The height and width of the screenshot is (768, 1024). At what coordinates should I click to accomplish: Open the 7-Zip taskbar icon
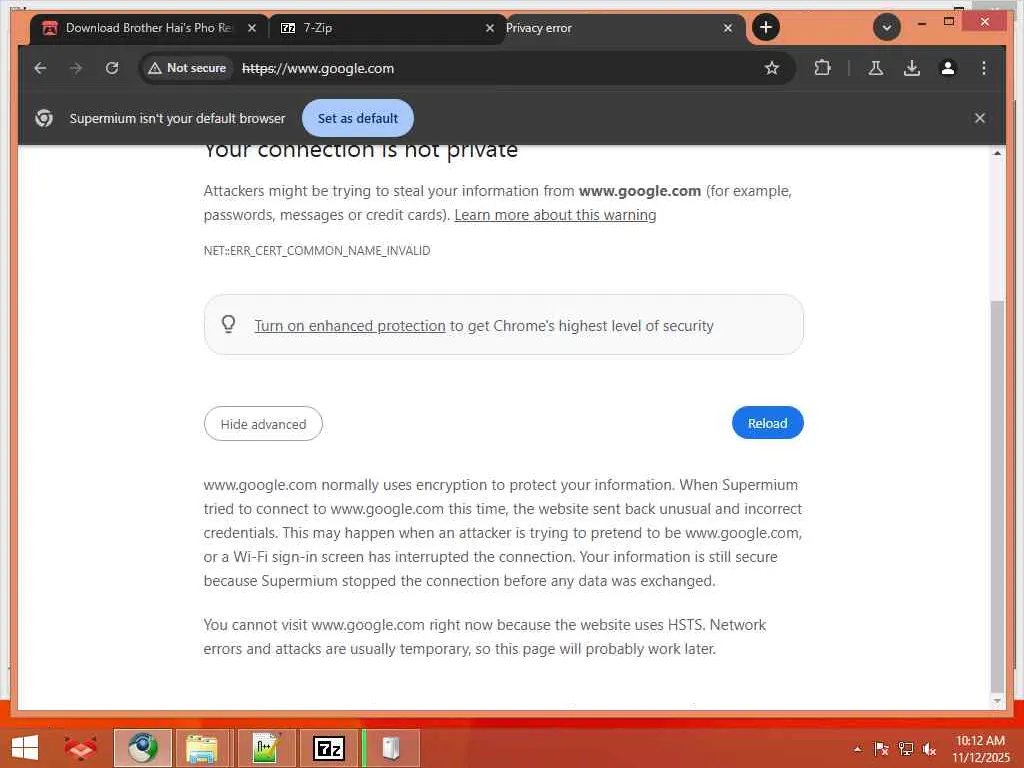coord(328,748)
